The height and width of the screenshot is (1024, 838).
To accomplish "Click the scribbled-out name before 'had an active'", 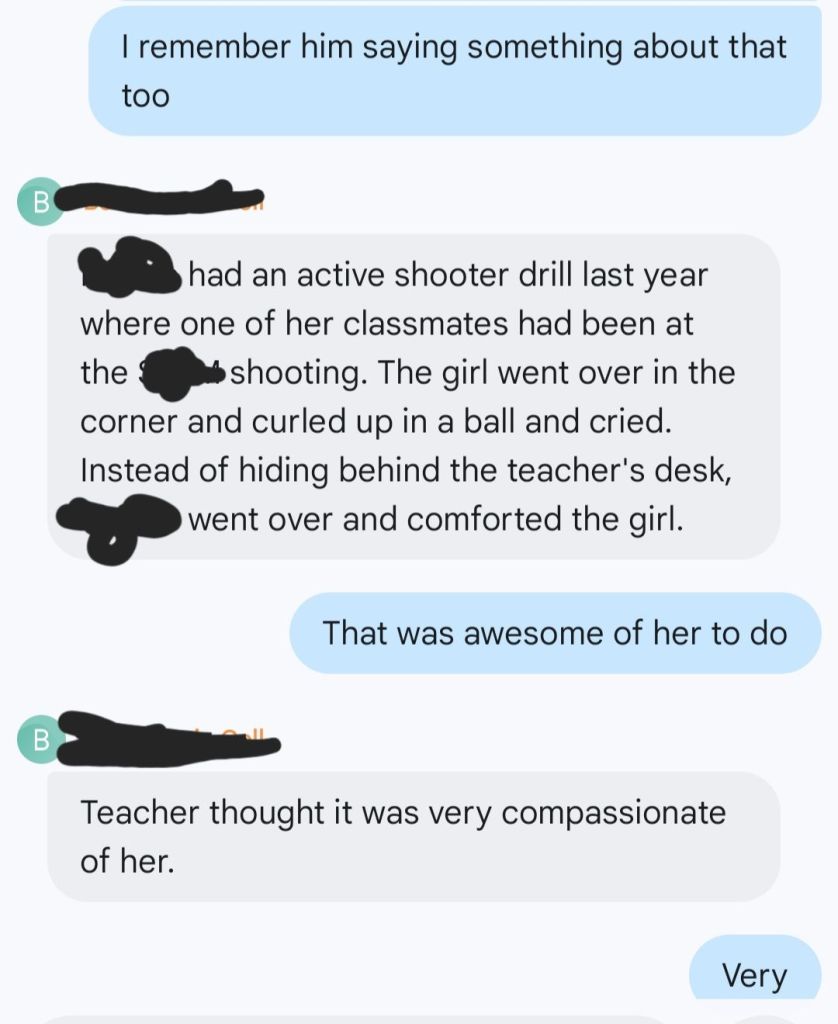I will click(129, 265).
